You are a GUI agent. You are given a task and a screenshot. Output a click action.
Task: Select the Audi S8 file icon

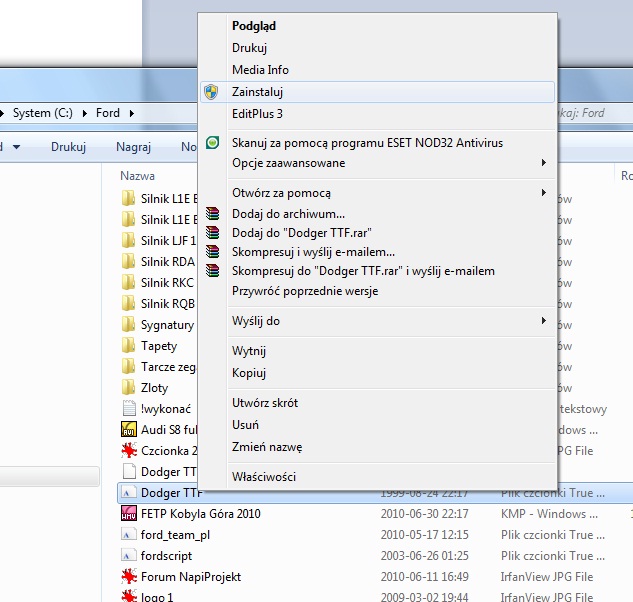[128, 430]
